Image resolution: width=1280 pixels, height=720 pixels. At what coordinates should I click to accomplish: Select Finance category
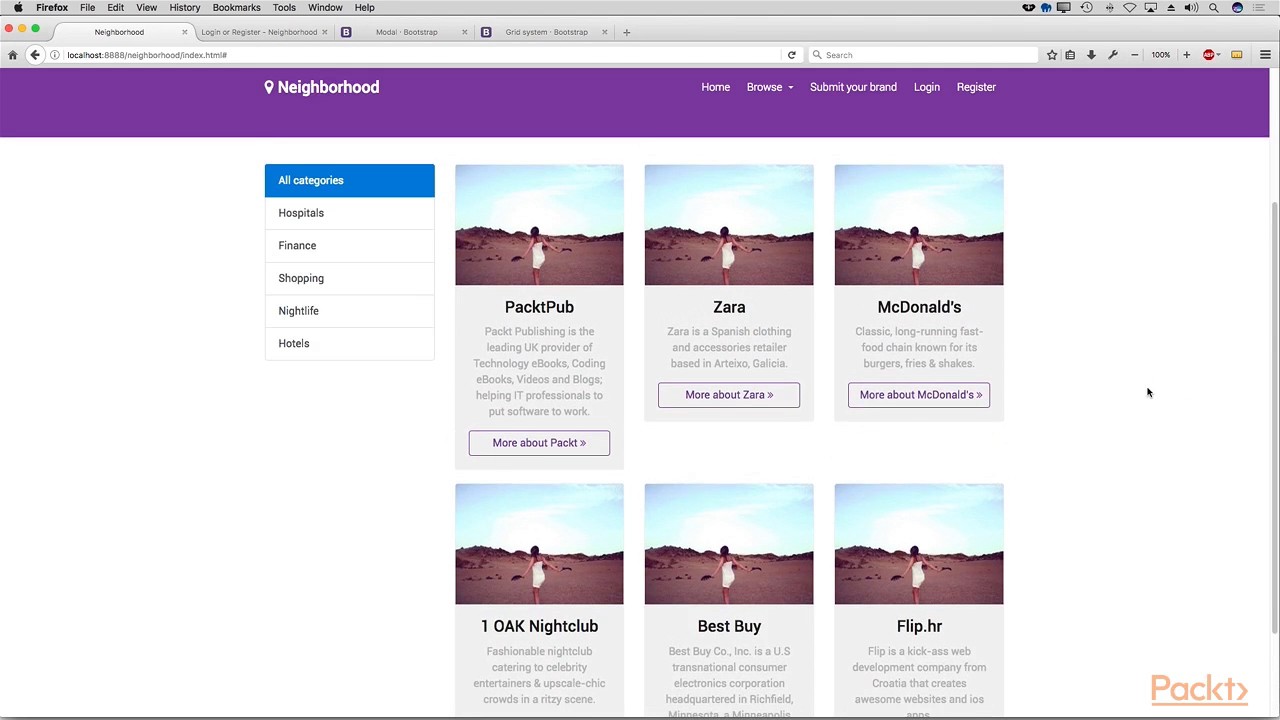click(x=349, y=245)
